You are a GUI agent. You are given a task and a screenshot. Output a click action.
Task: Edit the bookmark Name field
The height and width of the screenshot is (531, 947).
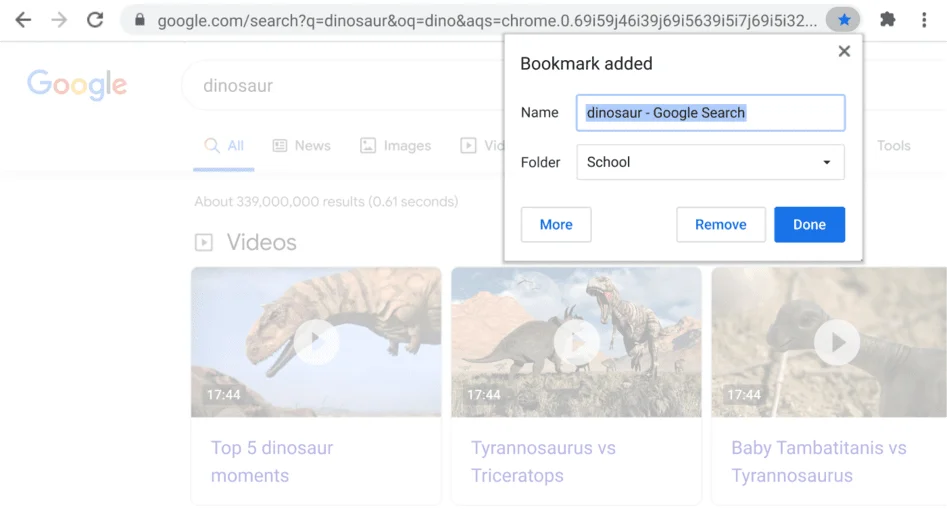coord(710,113)
